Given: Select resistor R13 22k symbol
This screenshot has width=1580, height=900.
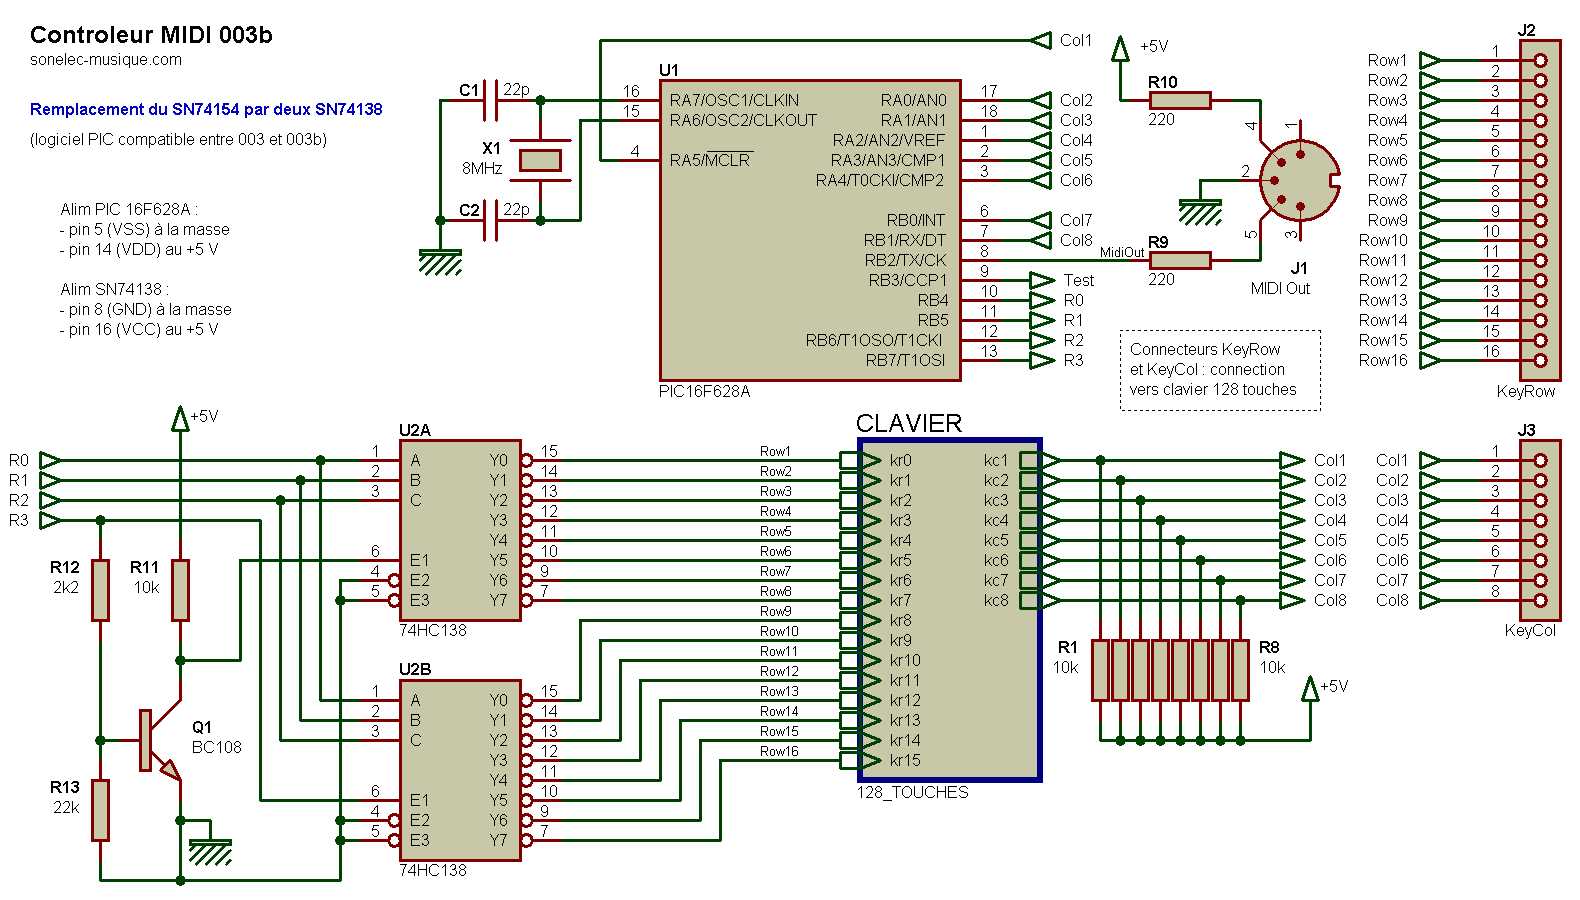Looking at the screenshot, I should (x=100, y=810).
